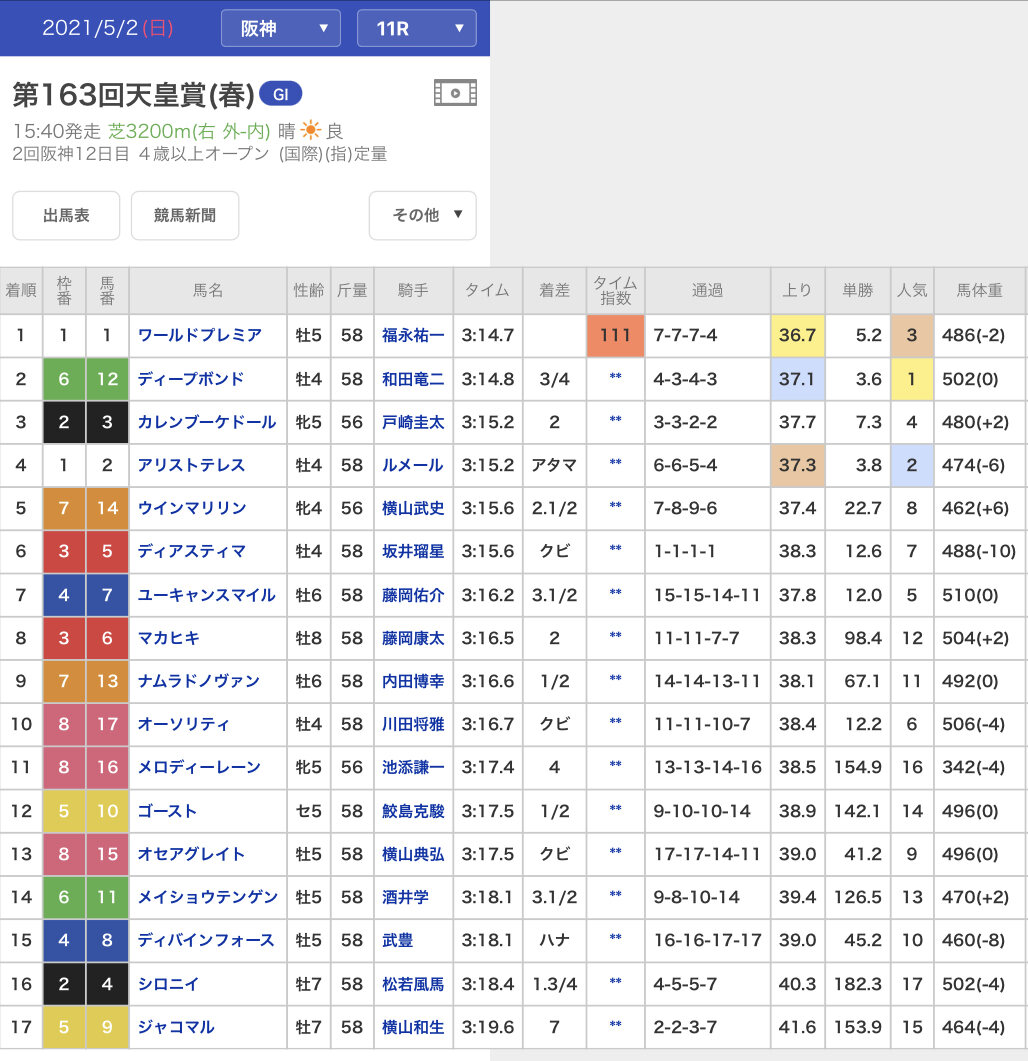This screenshot has height=1061, width=1028.
Task: Open the 阪神 racecourse dropdown
Action: coord(281,28)
